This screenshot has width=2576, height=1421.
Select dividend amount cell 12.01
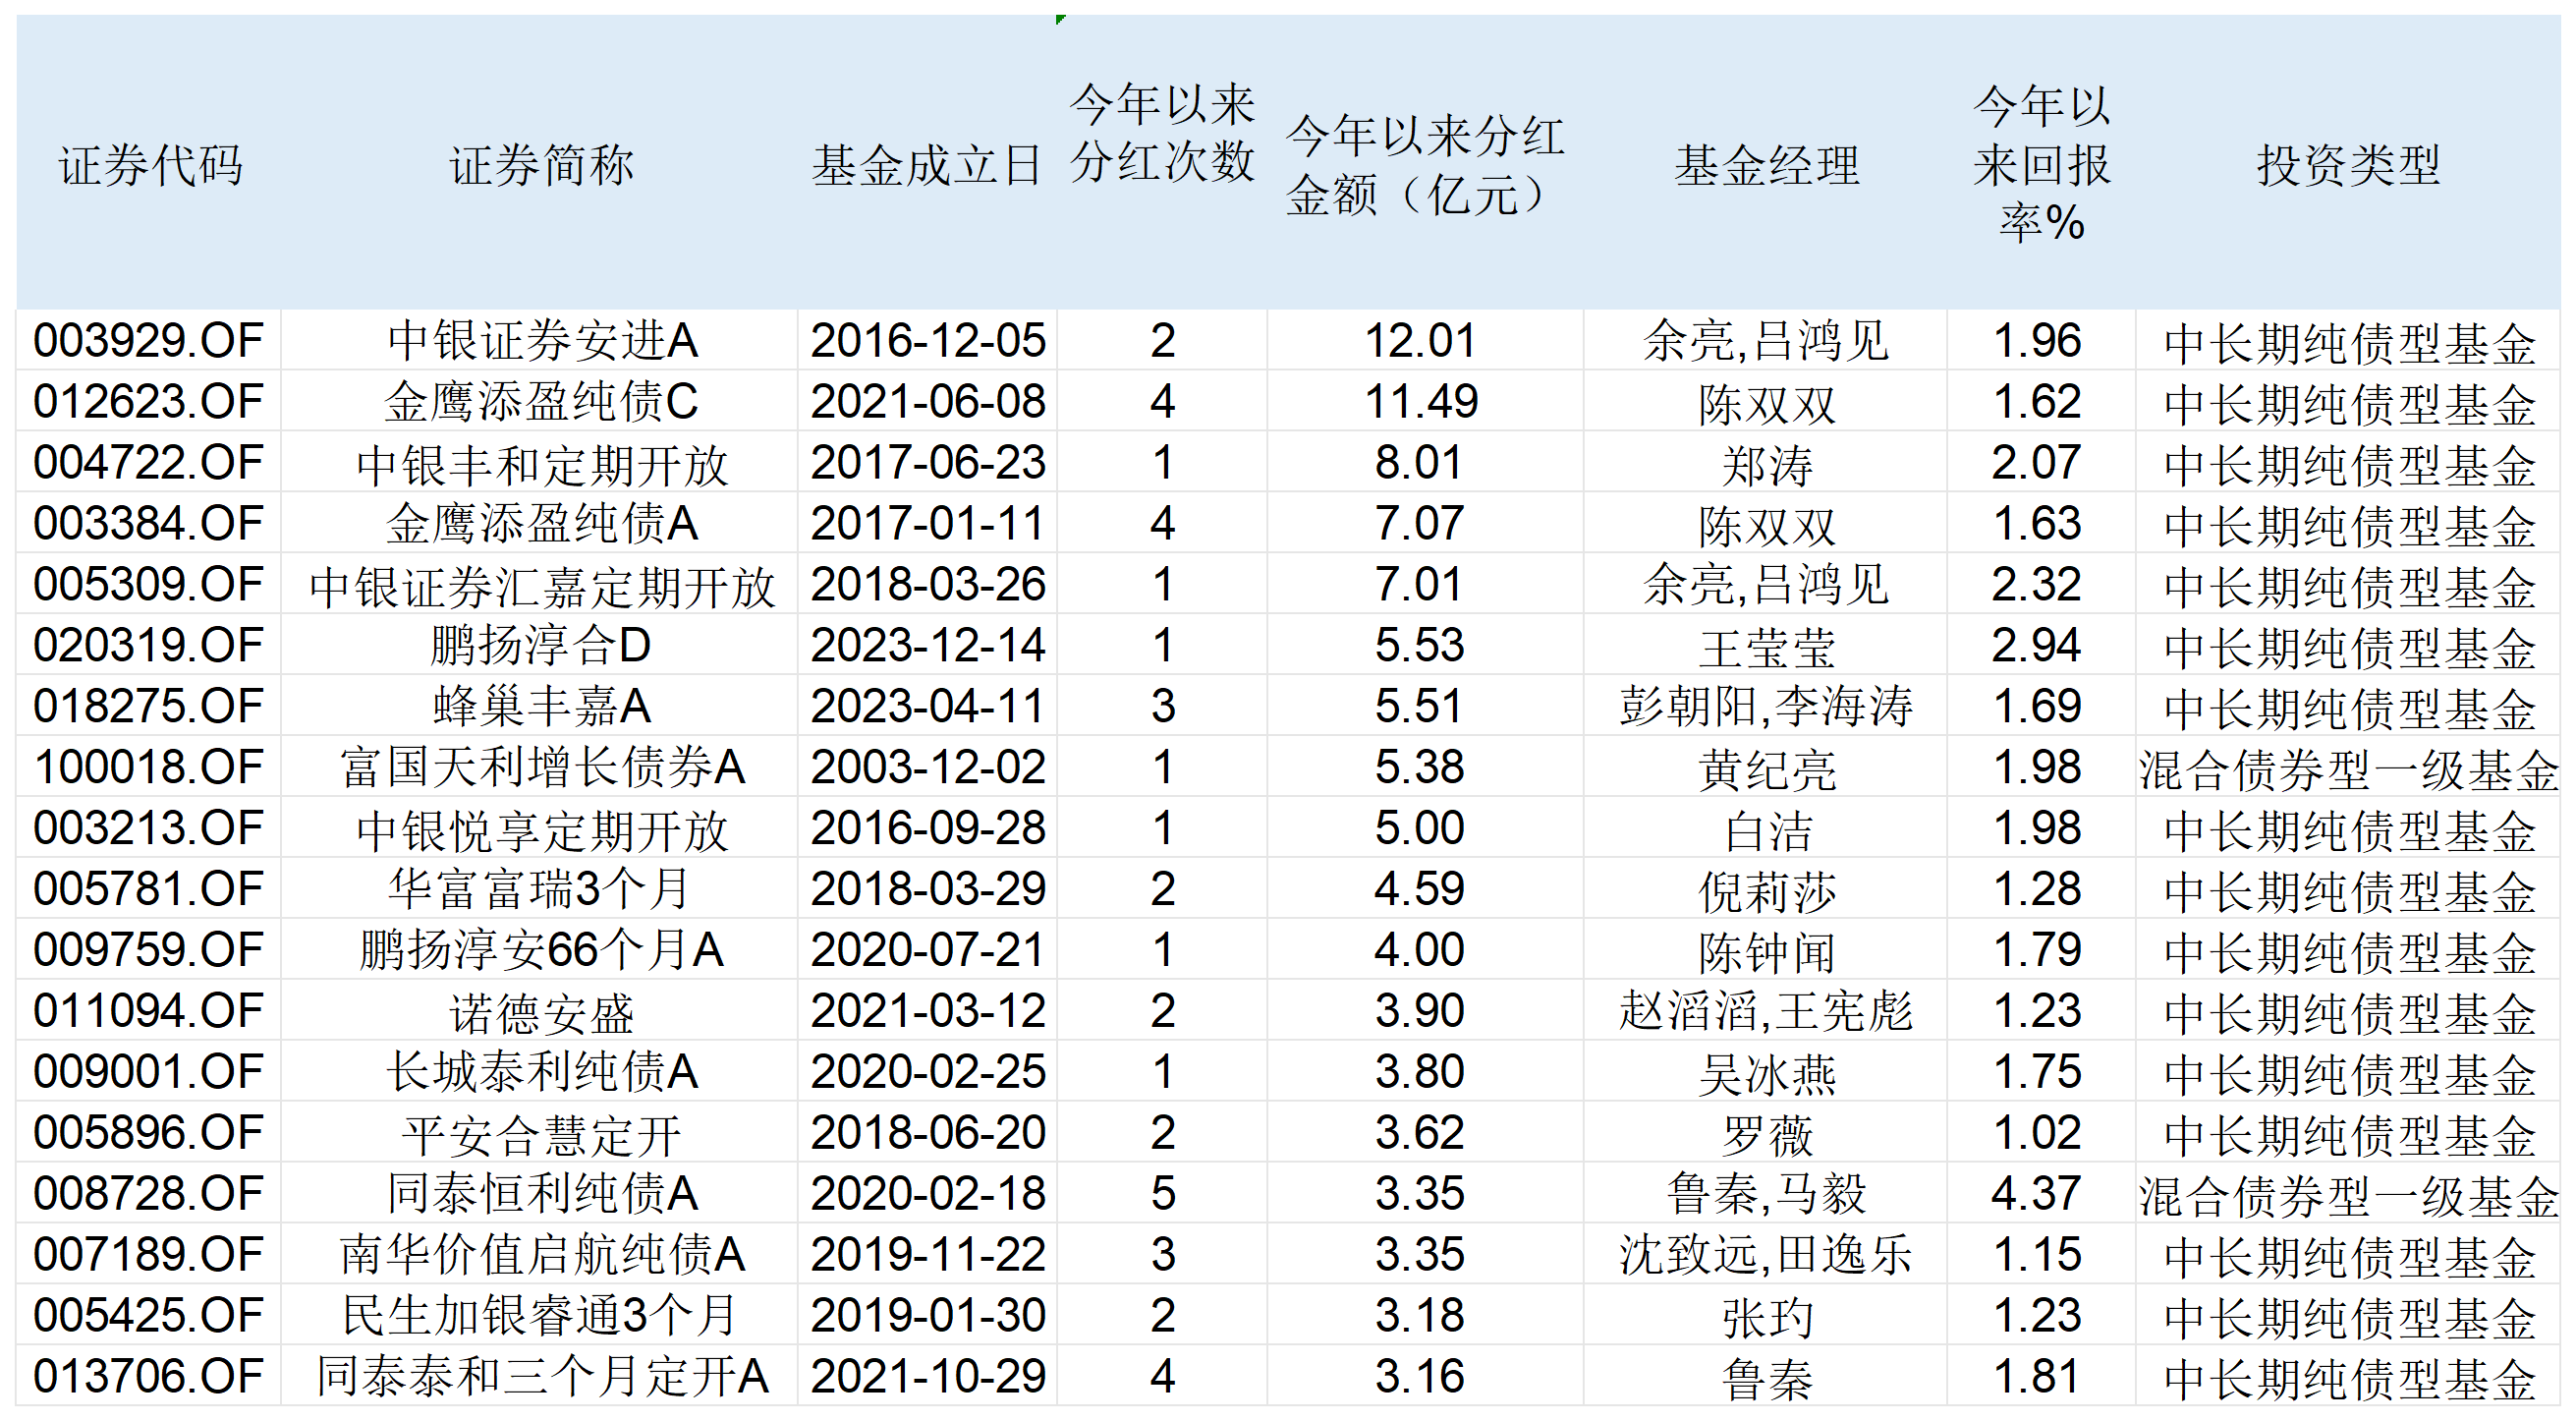click(x=1420, y=341)
